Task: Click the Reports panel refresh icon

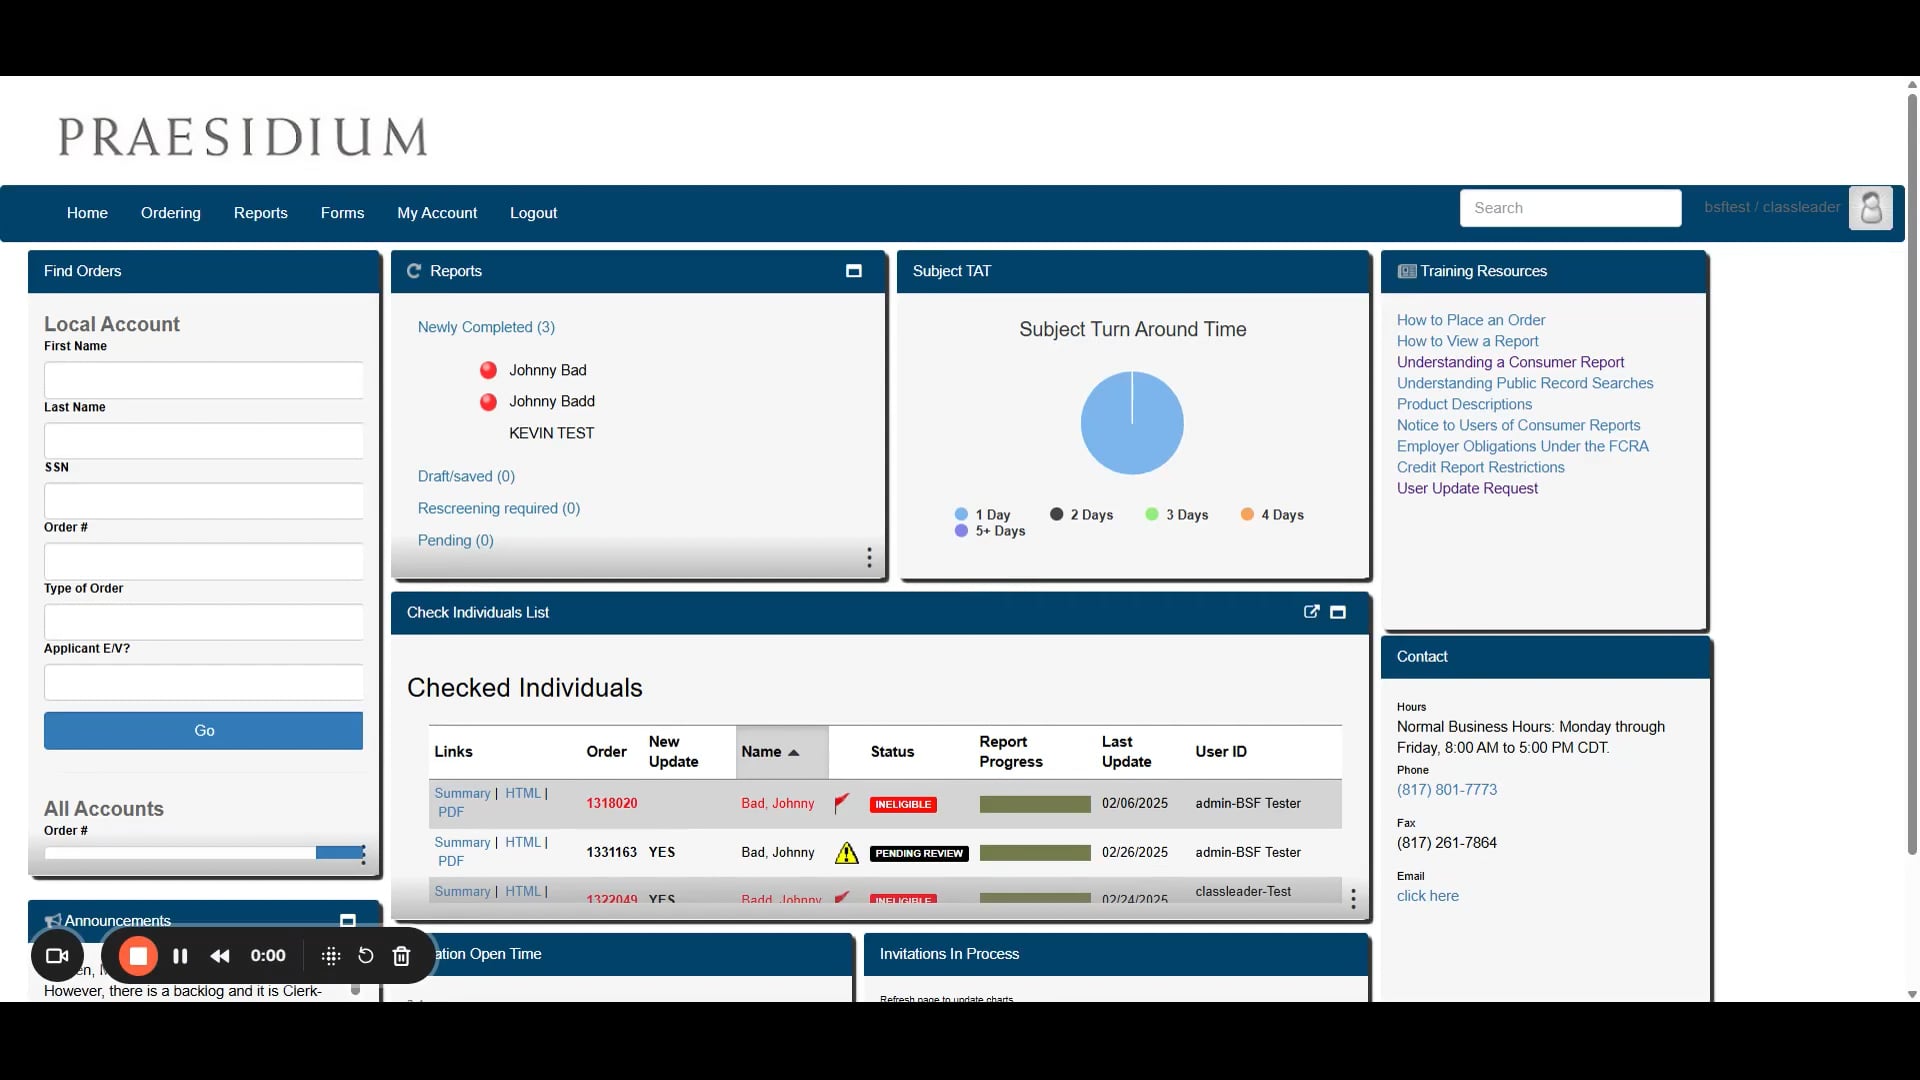Action: coord(413,271)
